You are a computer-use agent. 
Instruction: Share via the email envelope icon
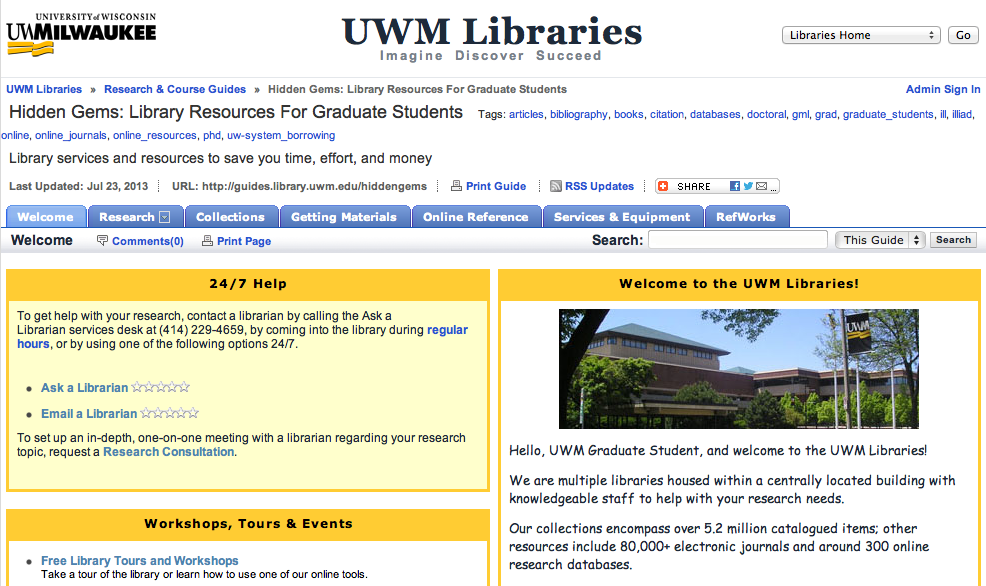tap(760, 186)
